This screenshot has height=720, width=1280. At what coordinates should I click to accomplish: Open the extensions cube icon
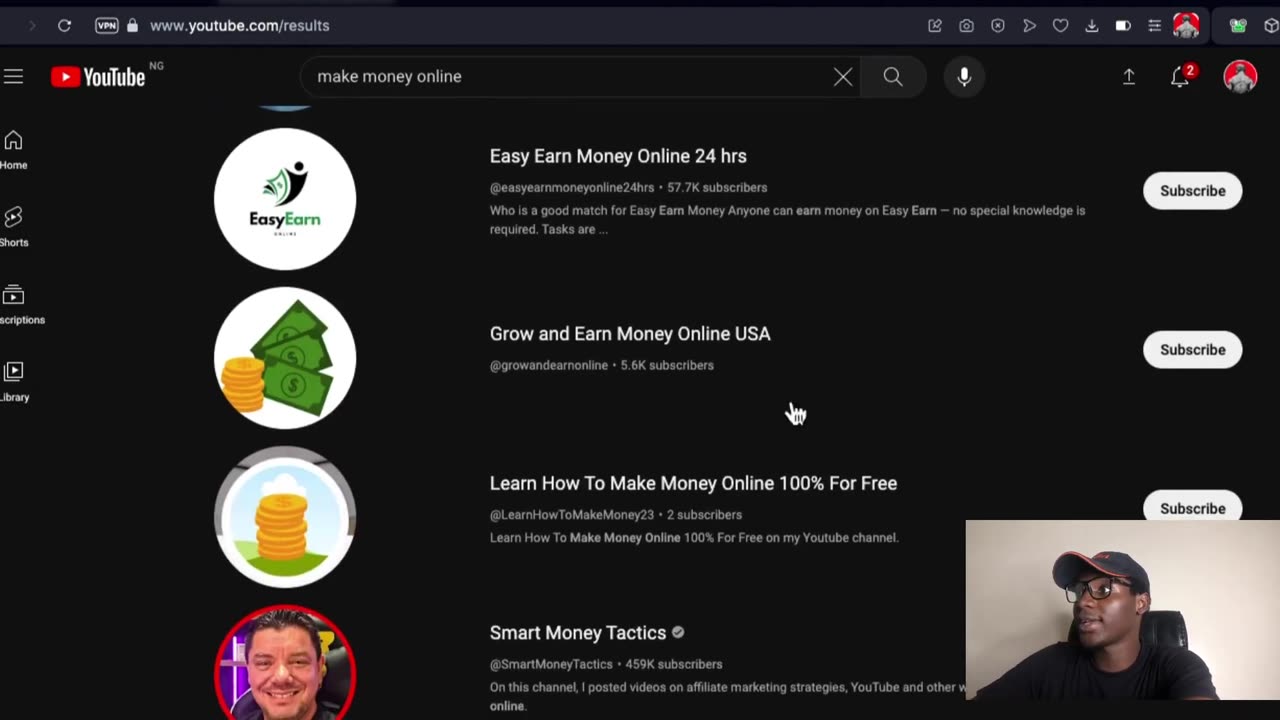(x=1271, y=26)
